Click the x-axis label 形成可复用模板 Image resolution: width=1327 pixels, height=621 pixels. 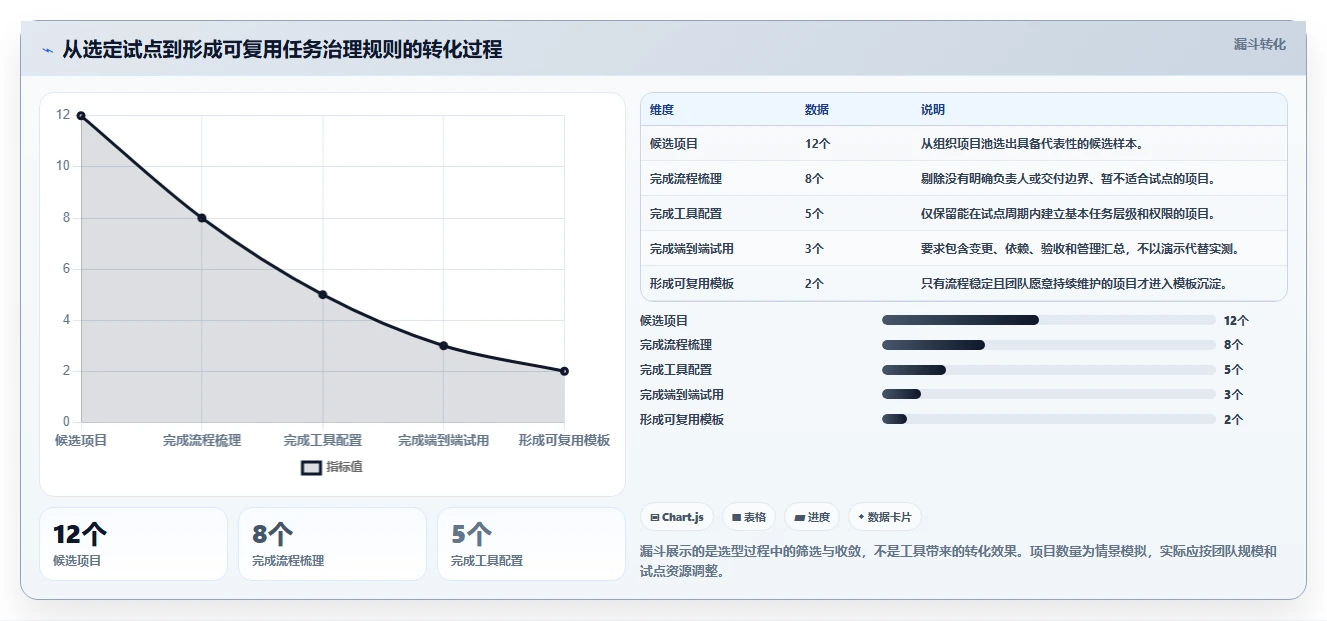tap(564, 440)
